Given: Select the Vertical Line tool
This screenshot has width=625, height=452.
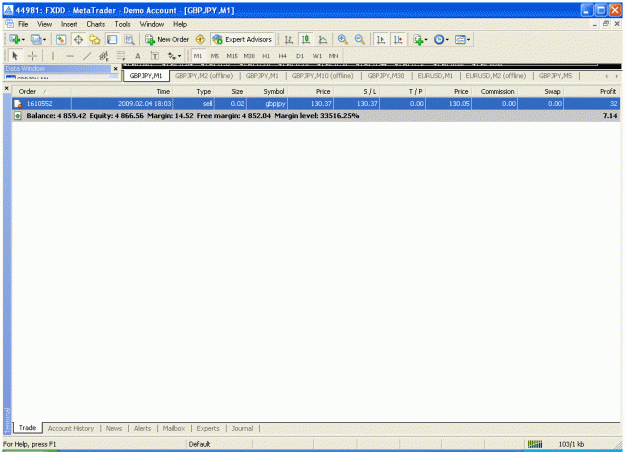Looking at the screenshot, I should click(53, 56).
